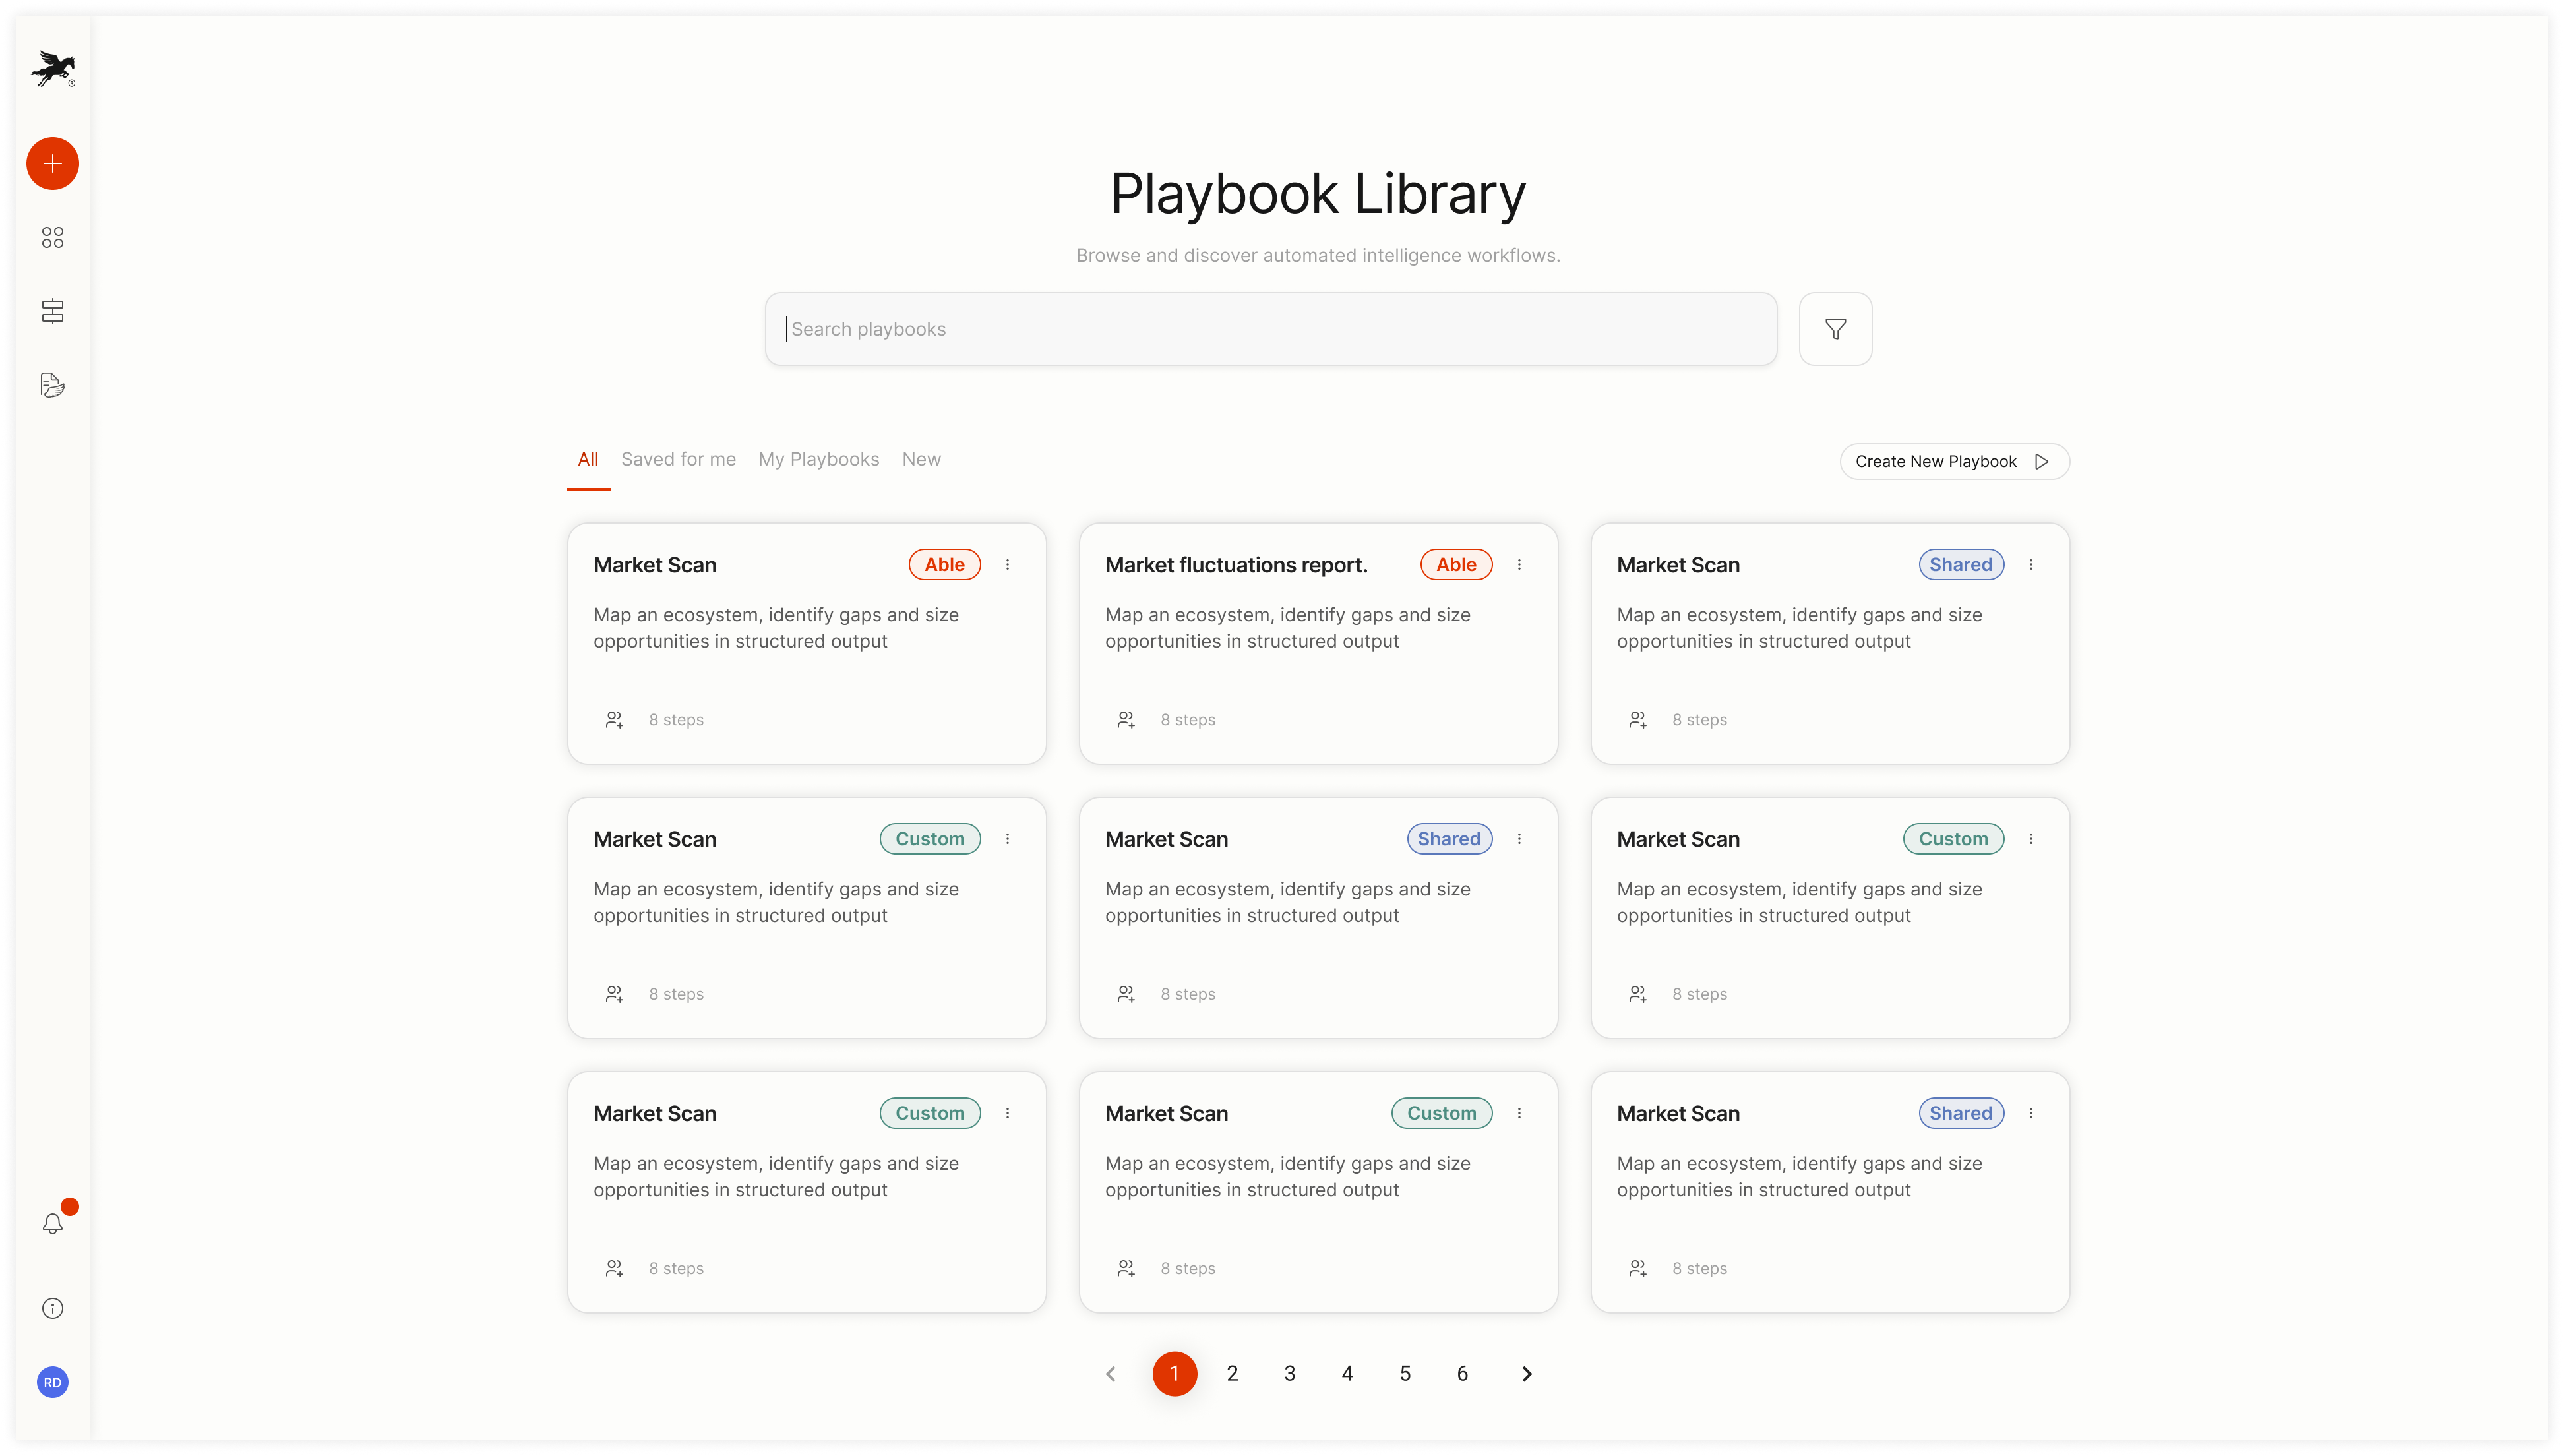Image resolution: width=2564 pixels, height=1456 pixels.
Task: Switch to the My Playbooks tab
Action: [x=818, y=459]
